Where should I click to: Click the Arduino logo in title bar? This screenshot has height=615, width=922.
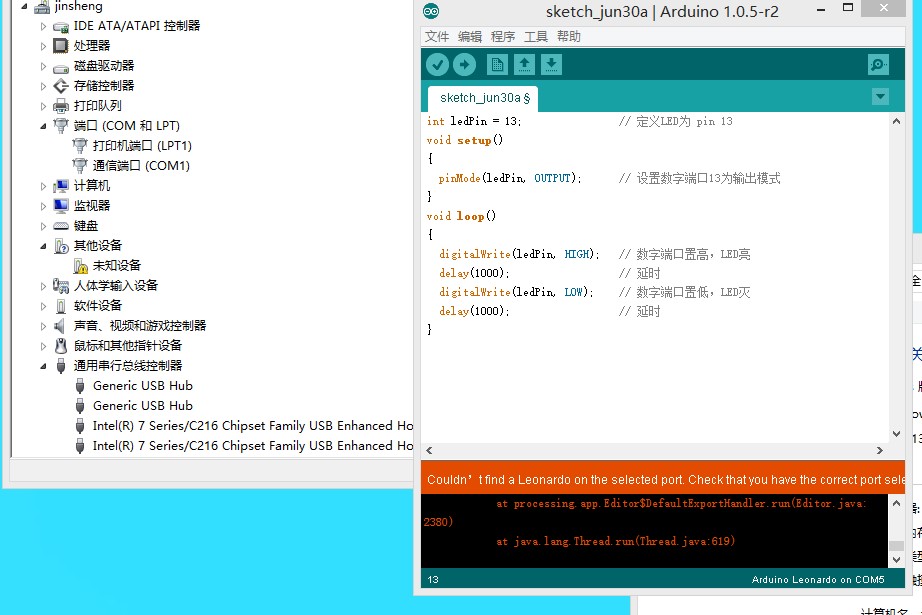tap(430, 11)
